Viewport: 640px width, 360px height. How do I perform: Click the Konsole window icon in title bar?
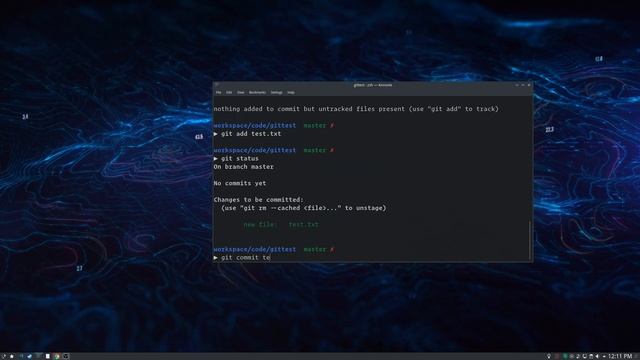[217, 85]
